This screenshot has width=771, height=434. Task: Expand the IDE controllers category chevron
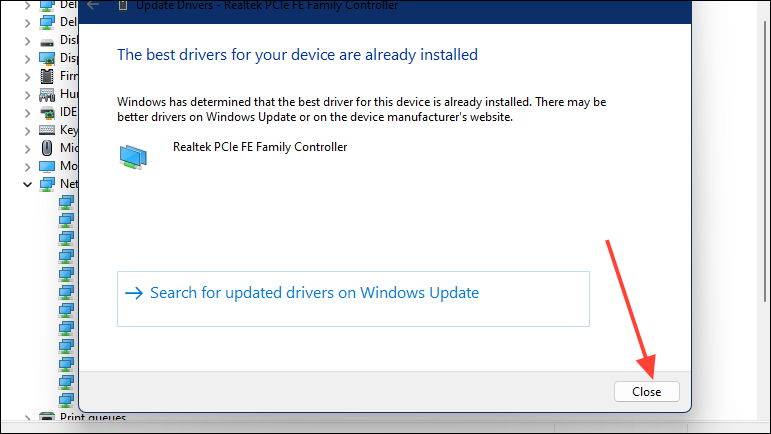coord(28,113)
